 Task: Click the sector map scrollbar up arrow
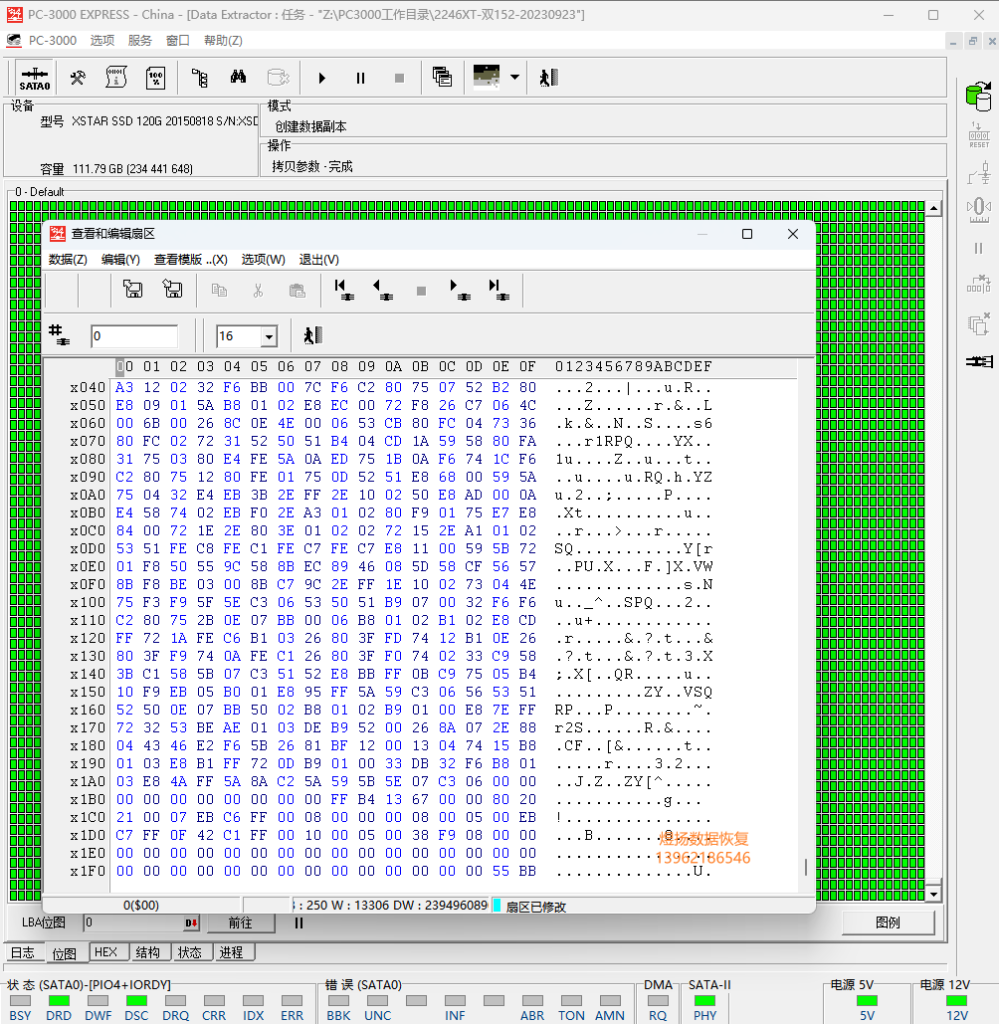pyautogui.click(x=934, y=208)
